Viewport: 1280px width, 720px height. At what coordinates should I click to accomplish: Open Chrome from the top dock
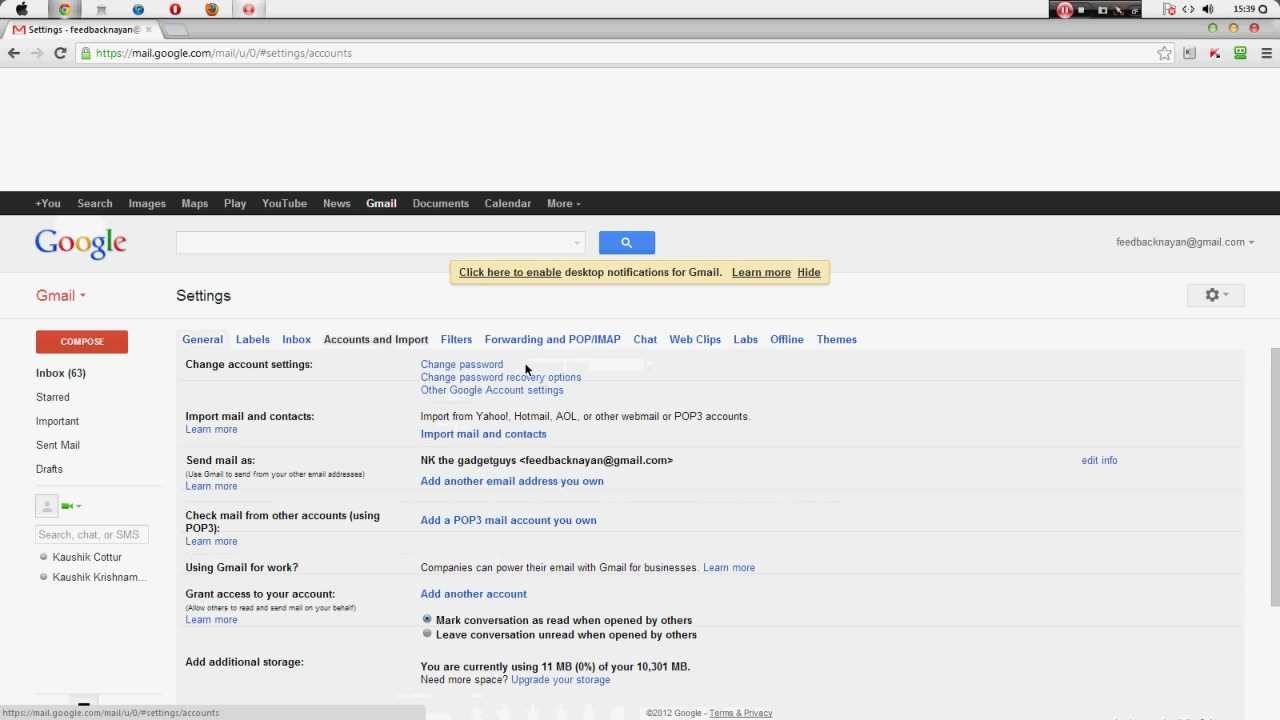64,9
